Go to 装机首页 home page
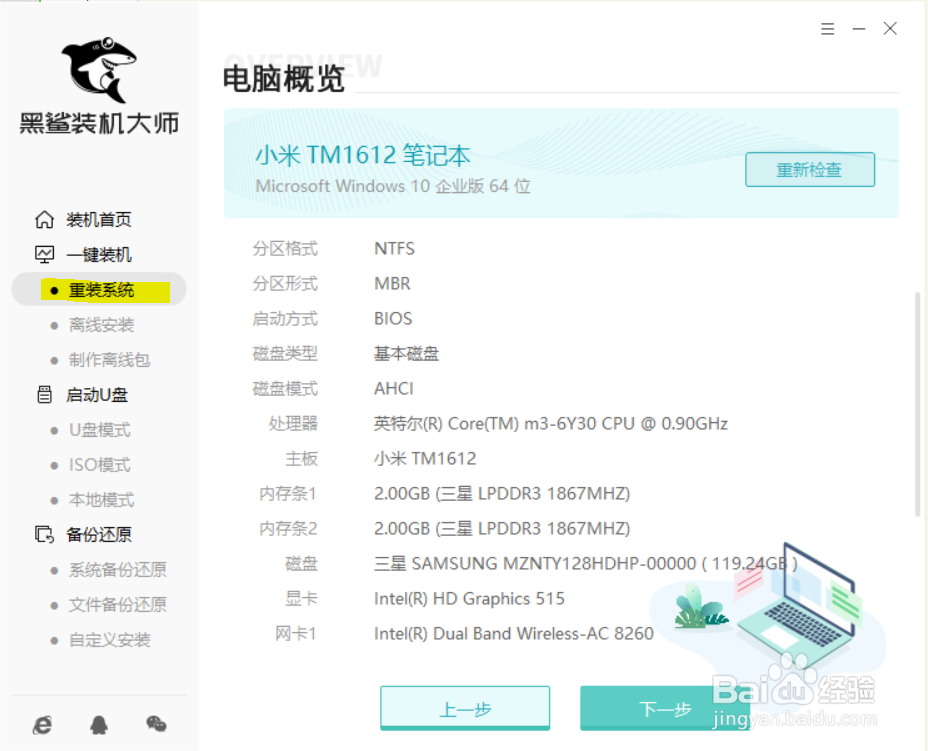Screen dimensions: 928x751 [98, 220]
